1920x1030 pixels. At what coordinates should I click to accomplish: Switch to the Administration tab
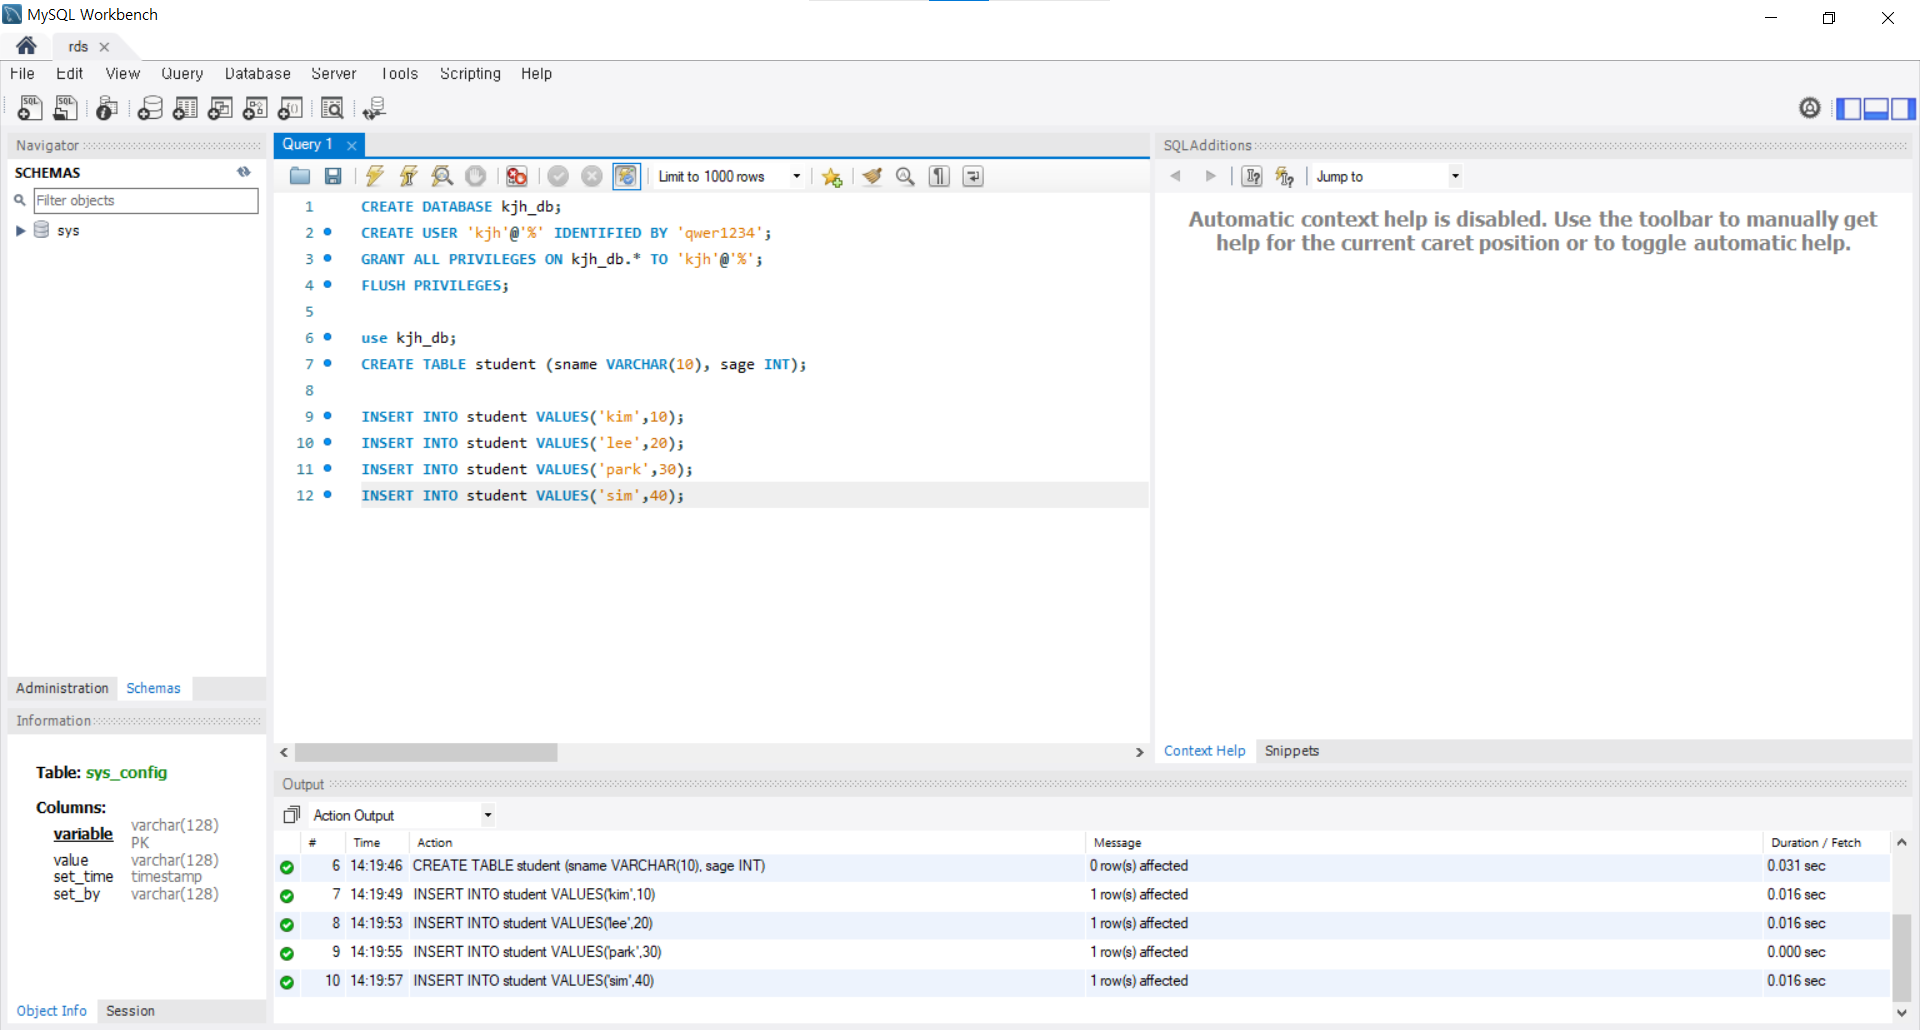(x=62, y=688)
